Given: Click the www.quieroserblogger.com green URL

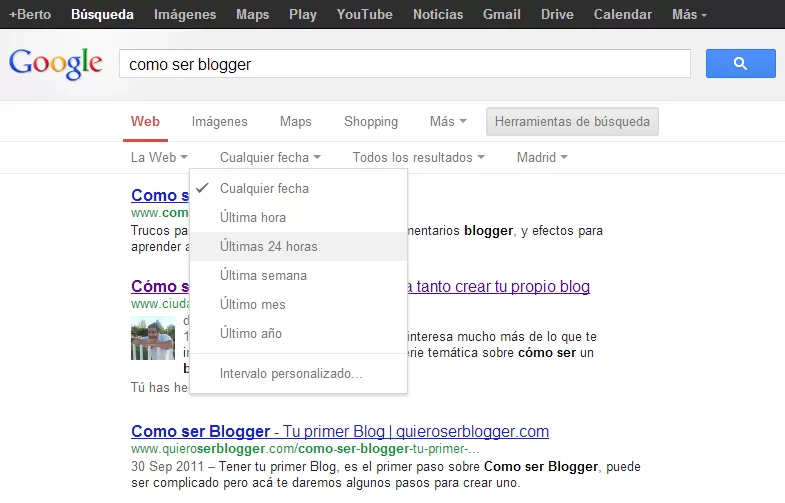Looking at the screenshot, I should click(x=305, y=449).
